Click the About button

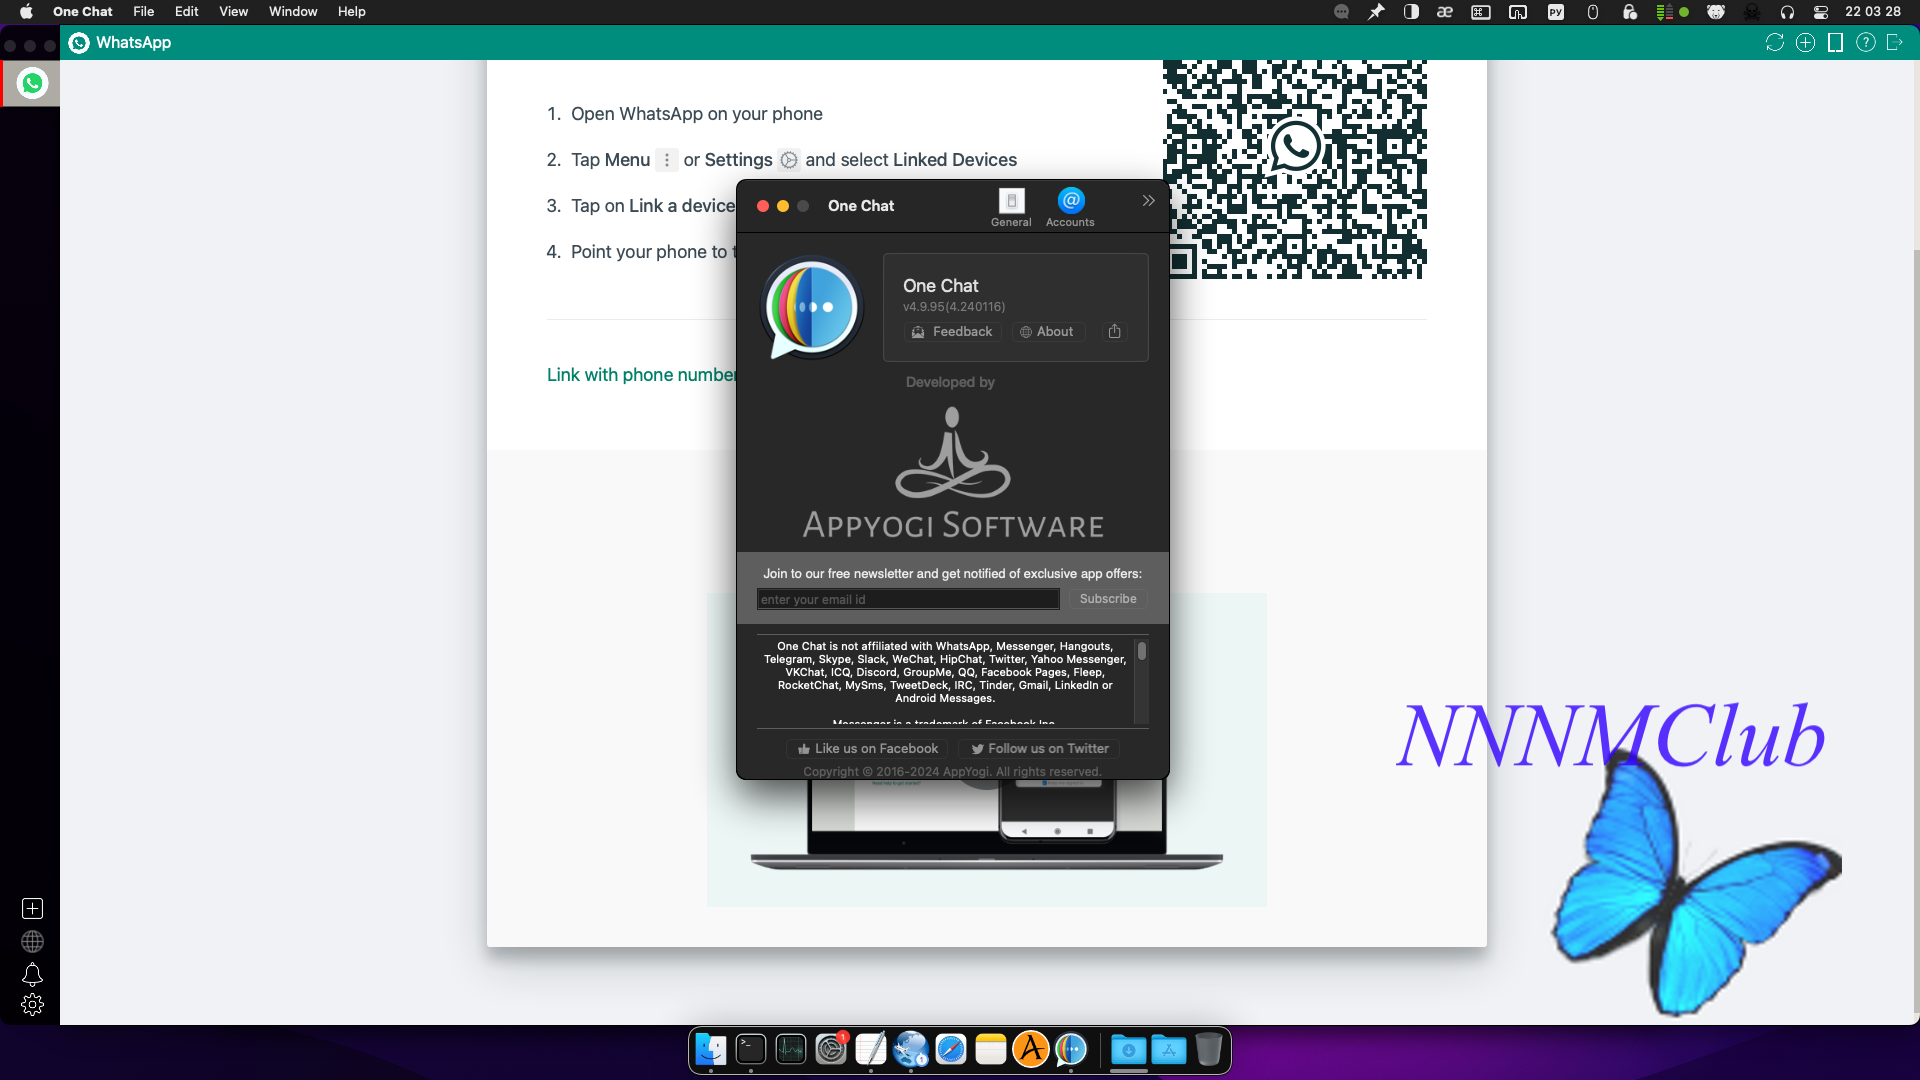click(x=1047, y=331)
